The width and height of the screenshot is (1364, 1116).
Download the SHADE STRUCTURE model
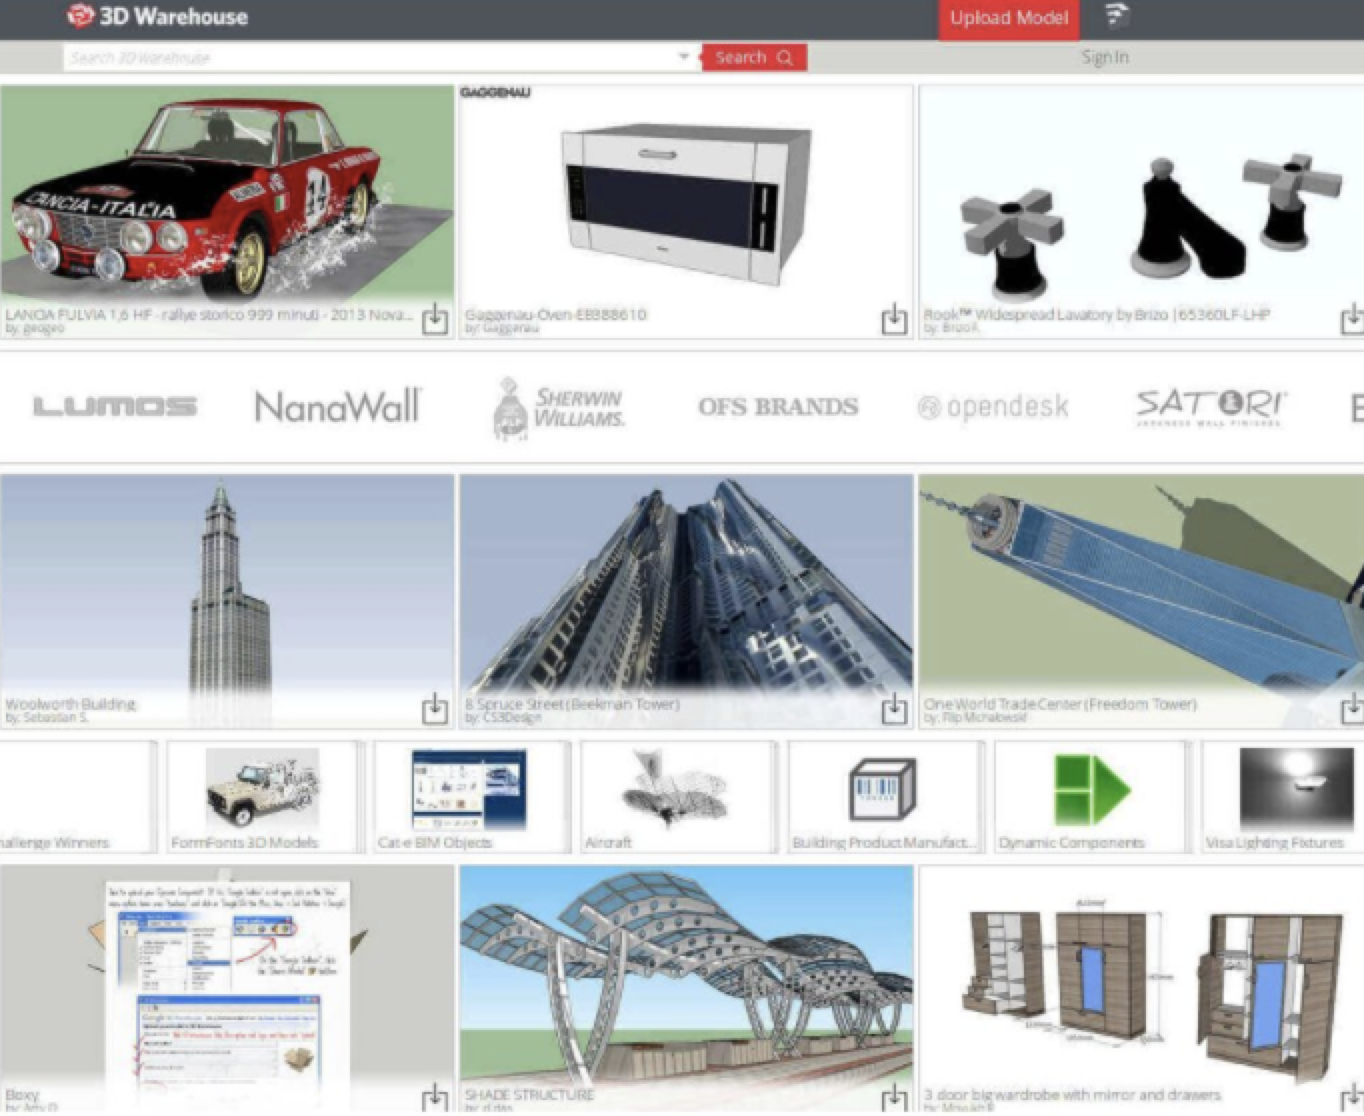894,1098
